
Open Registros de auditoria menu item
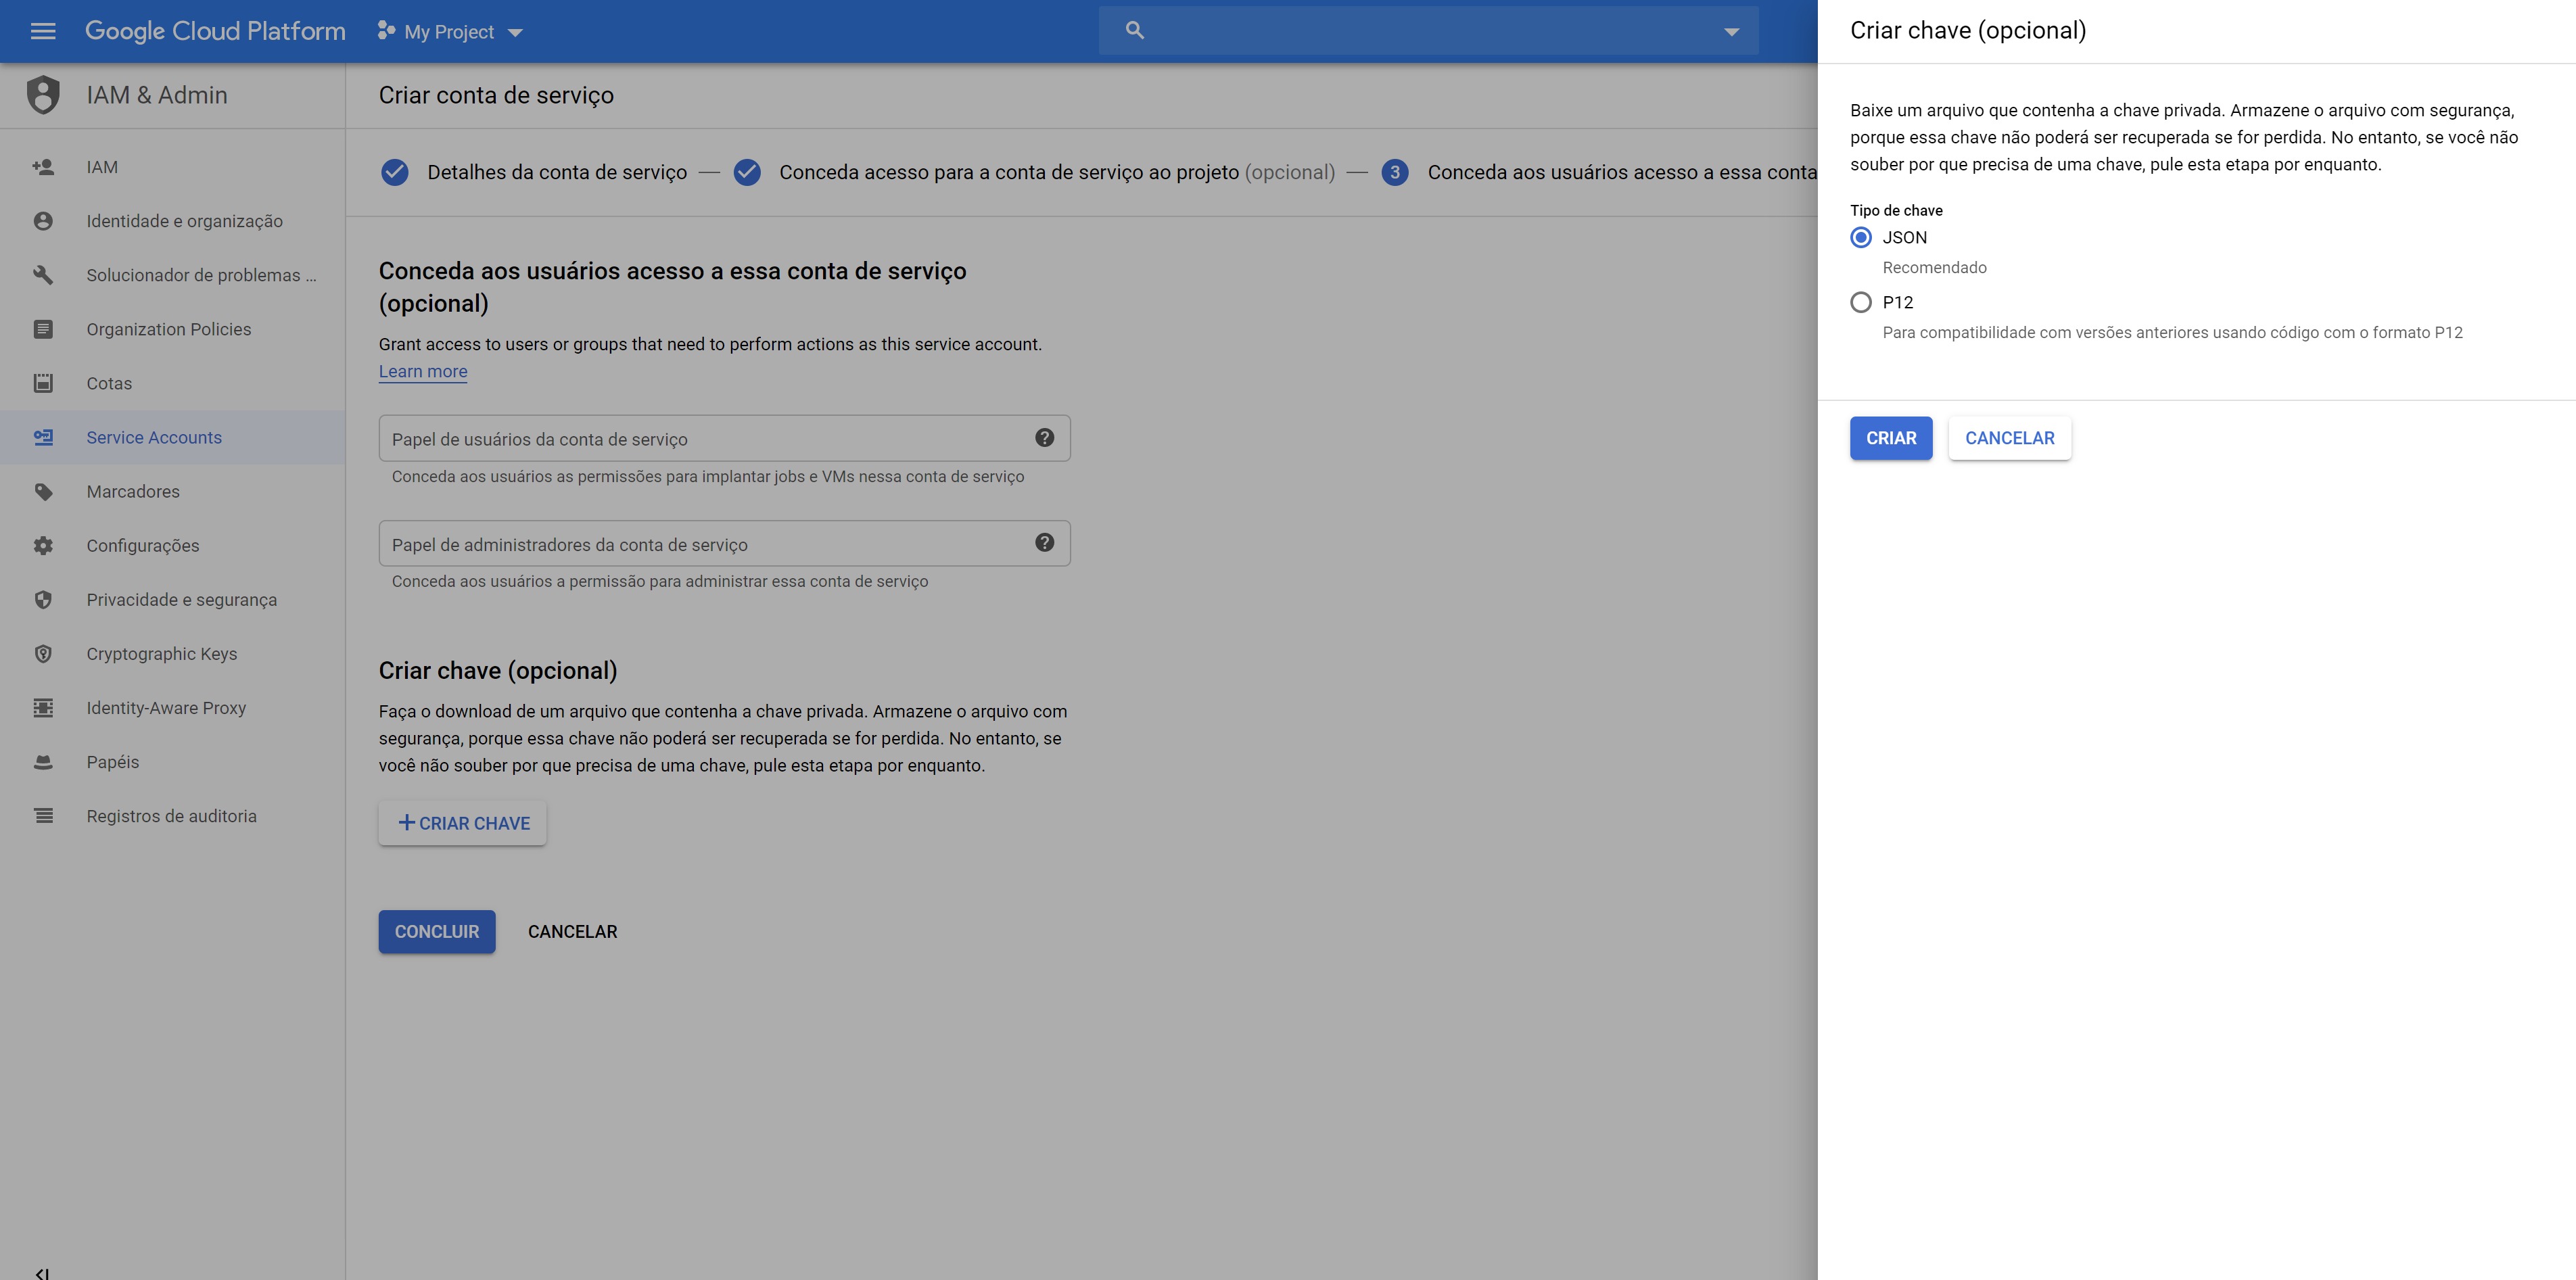pos(172,816)
